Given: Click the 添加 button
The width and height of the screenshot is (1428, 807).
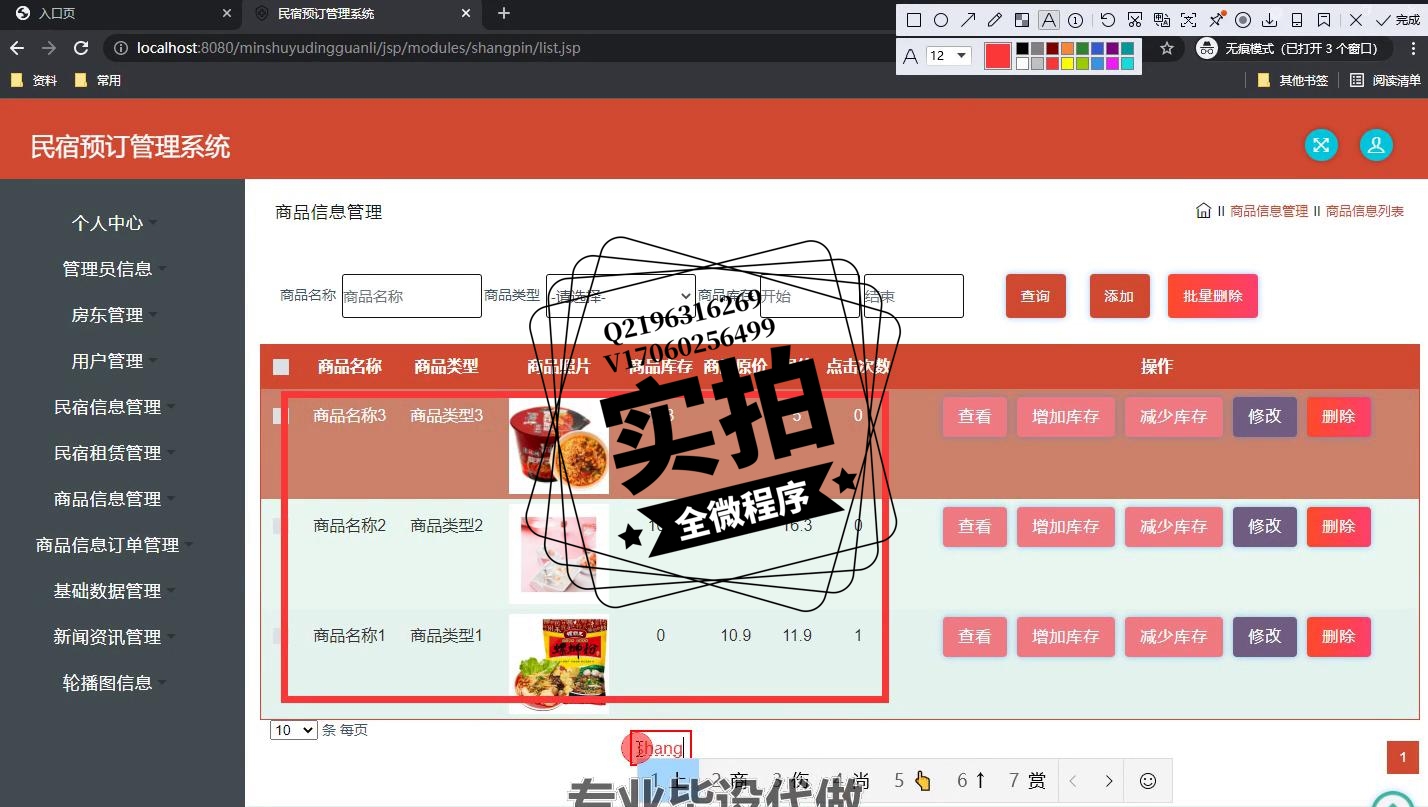Looking at the screenshot, I should 1119,296.
